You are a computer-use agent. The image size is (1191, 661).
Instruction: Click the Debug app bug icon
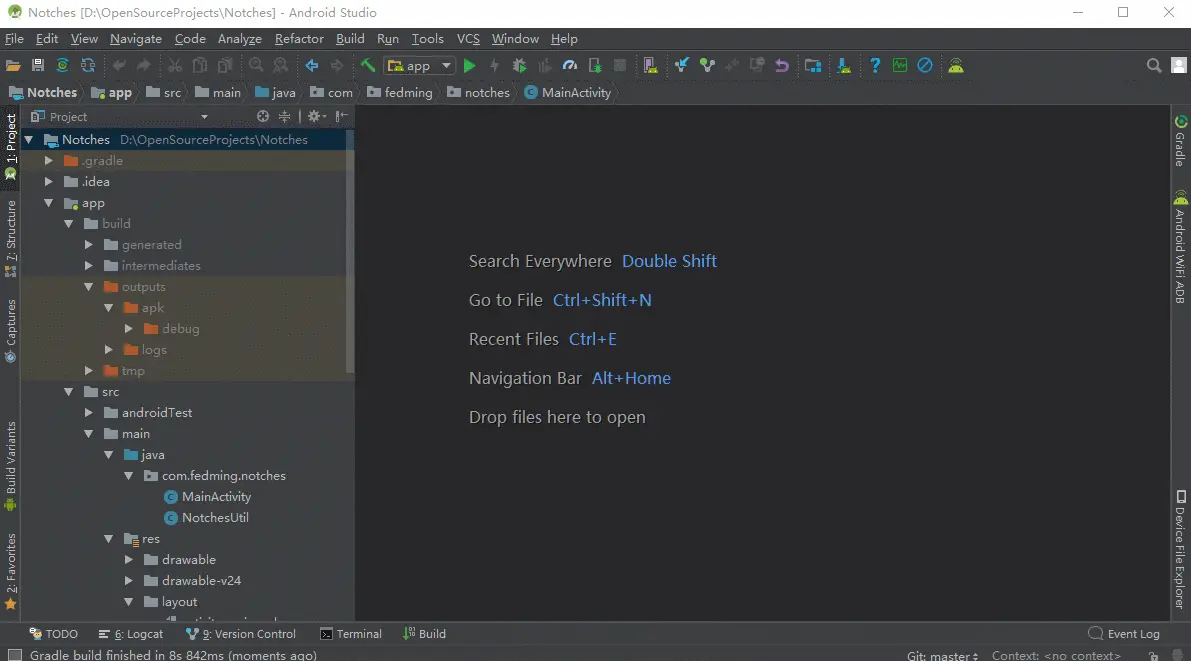click(x=520, y=66)
